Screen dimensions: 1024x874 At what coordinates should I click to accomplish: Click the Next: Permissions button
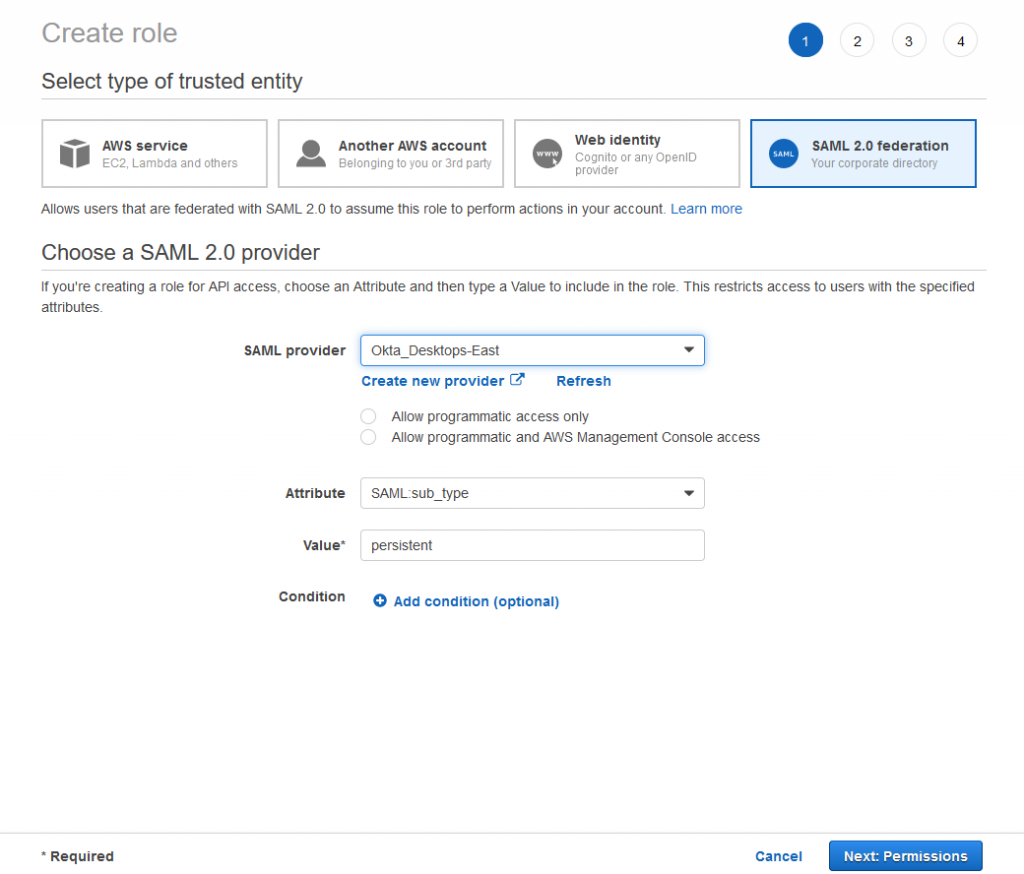[905, 856]
